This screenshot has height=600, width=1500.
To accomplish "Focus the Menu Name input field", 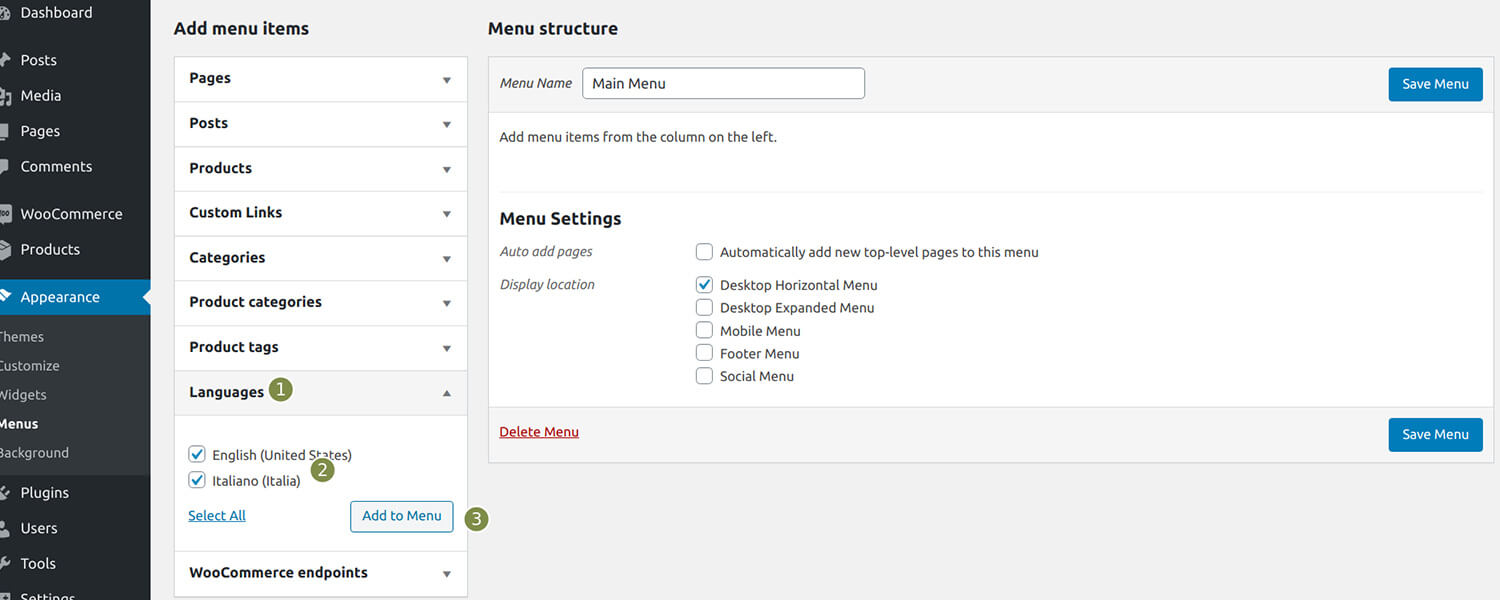I will point(723,83).
